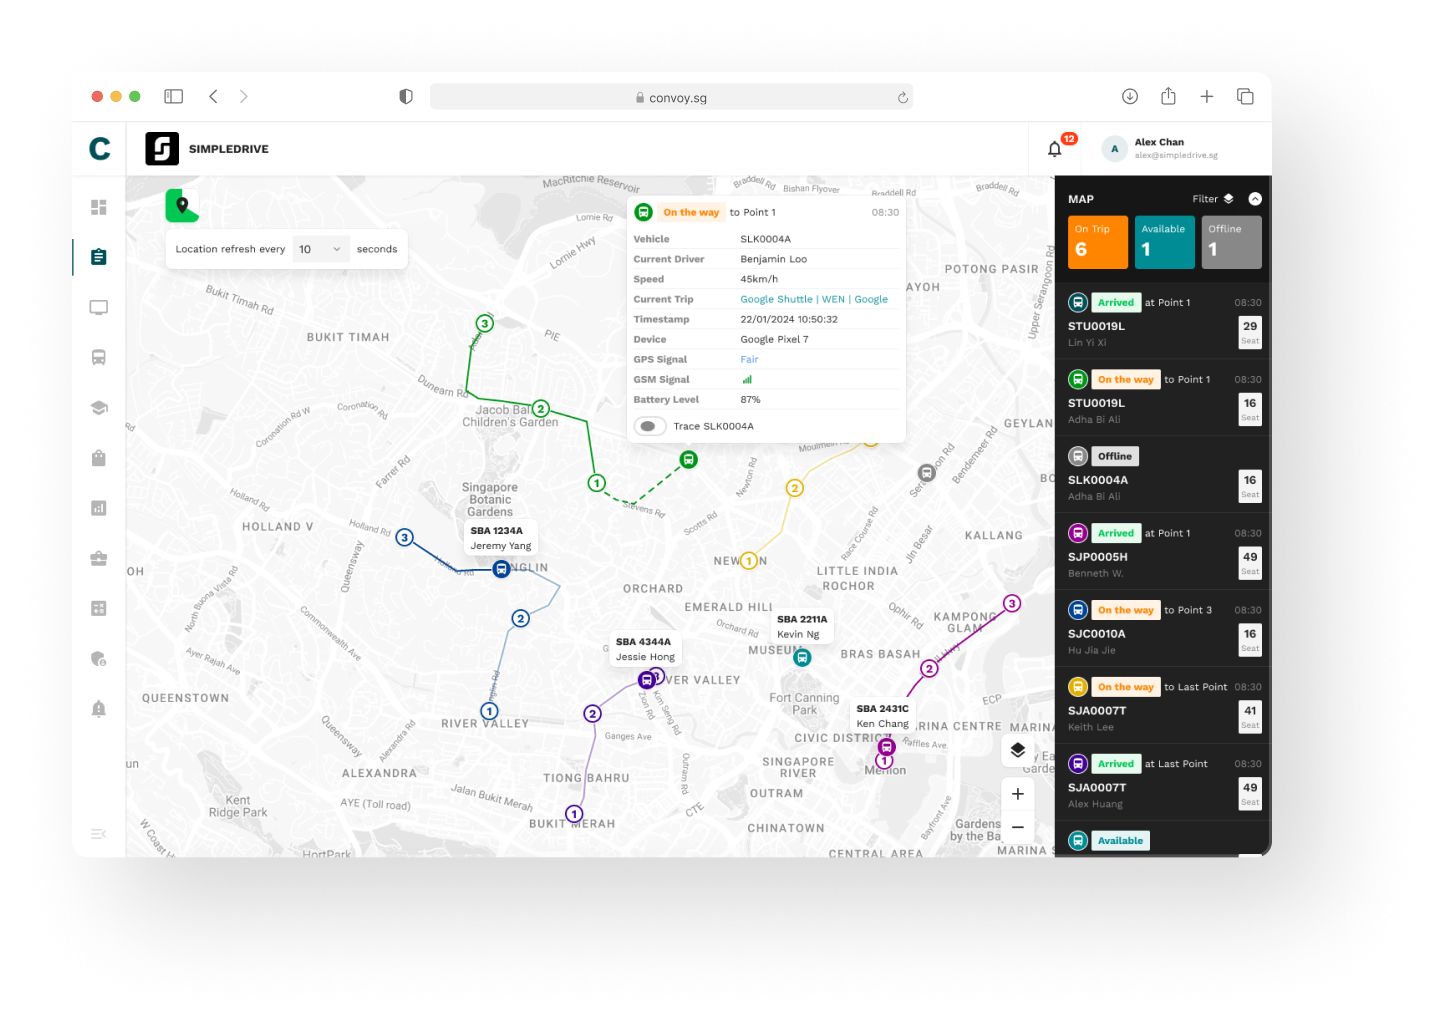Select the SJC0010A Hu Jia Jie row
The image size is (1440, 1026).
1162,629
